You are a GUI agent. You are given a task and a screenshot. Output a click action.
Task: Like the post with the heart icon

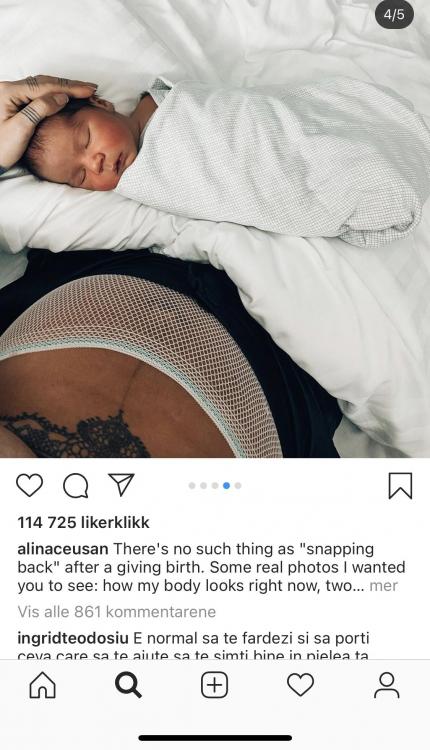[30, 485]
